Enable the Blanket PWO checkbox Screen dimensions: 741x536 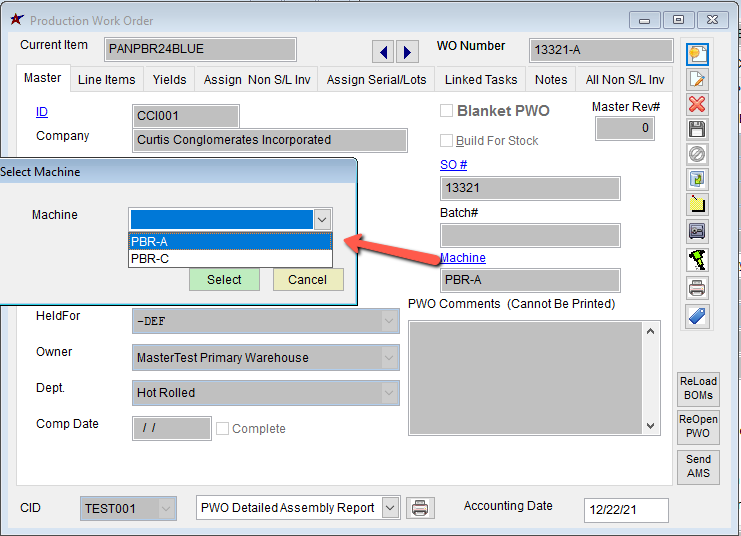point(447,111)
